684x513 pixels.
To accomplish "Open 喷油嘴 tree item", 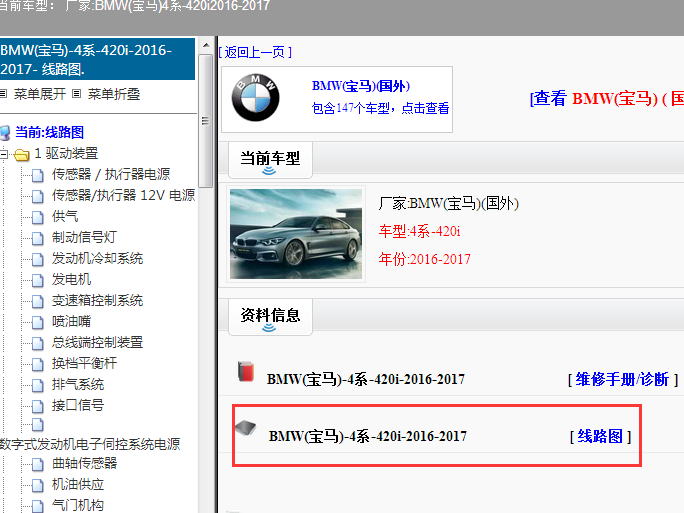I will pos(72,321).
